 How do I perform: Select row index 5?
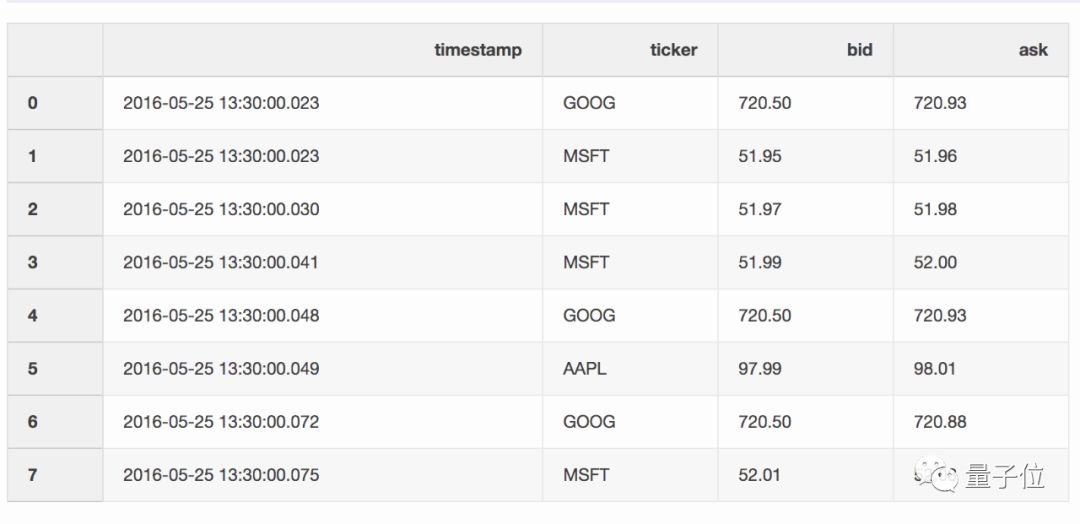pyautogui.click(x=33, y=369)
